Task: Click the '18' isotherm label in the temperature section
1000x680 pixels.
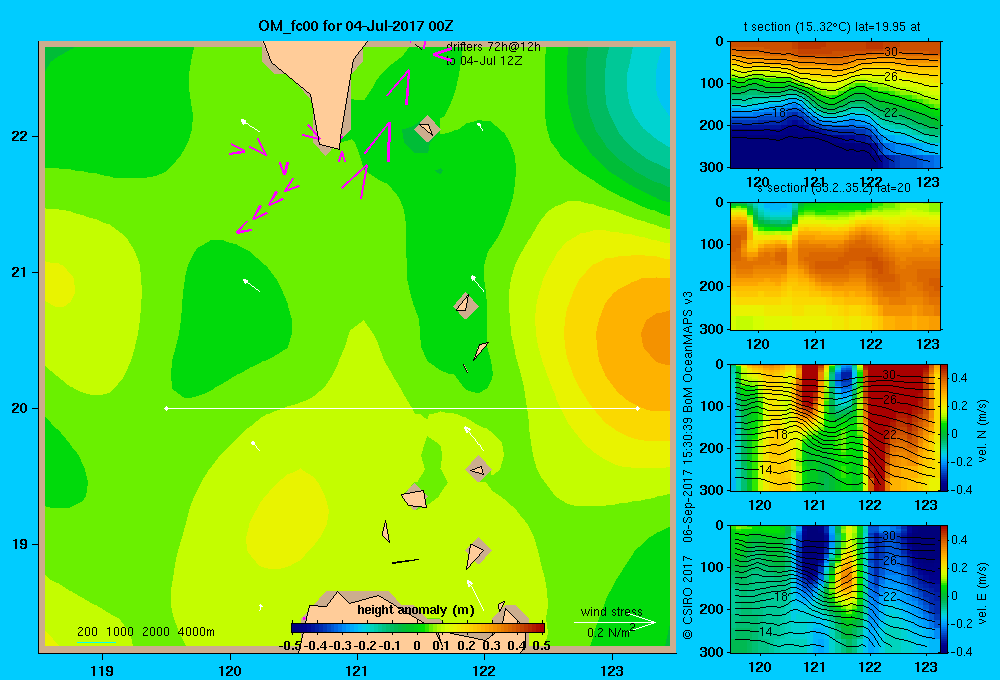Action: 779,113
